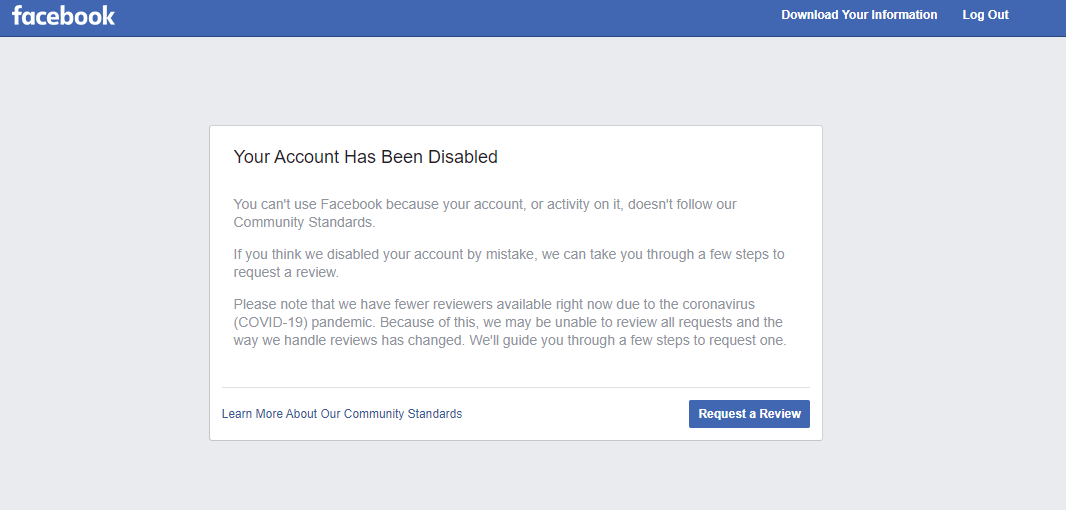
Task: Click the words Community Standards. in first paragraph
Action: point(304,222)
